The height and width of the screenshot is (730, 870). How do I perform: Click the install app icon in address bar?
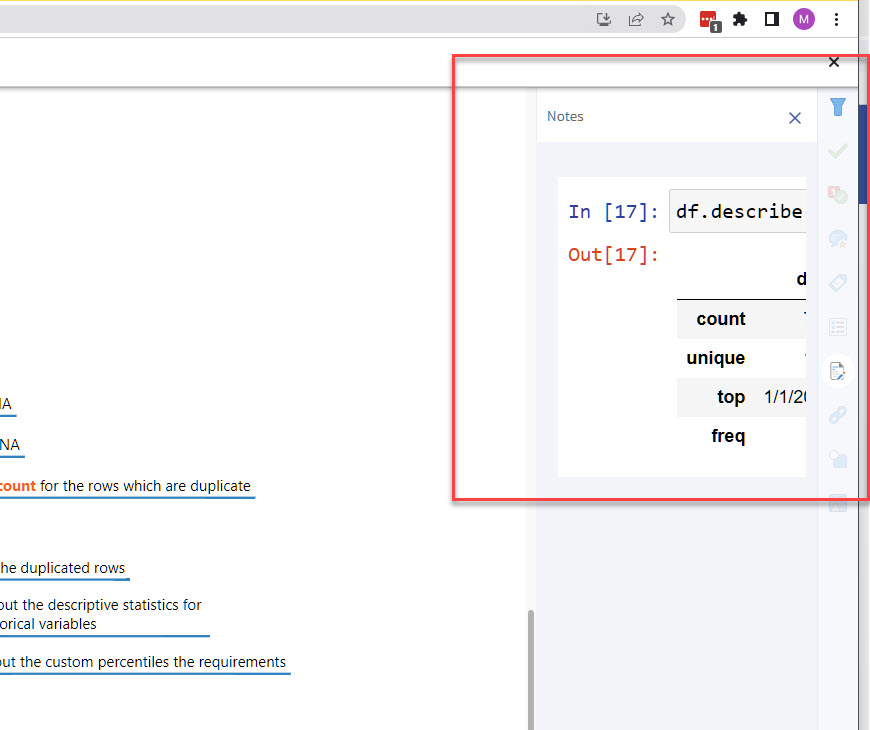click(x=604, y=20)
